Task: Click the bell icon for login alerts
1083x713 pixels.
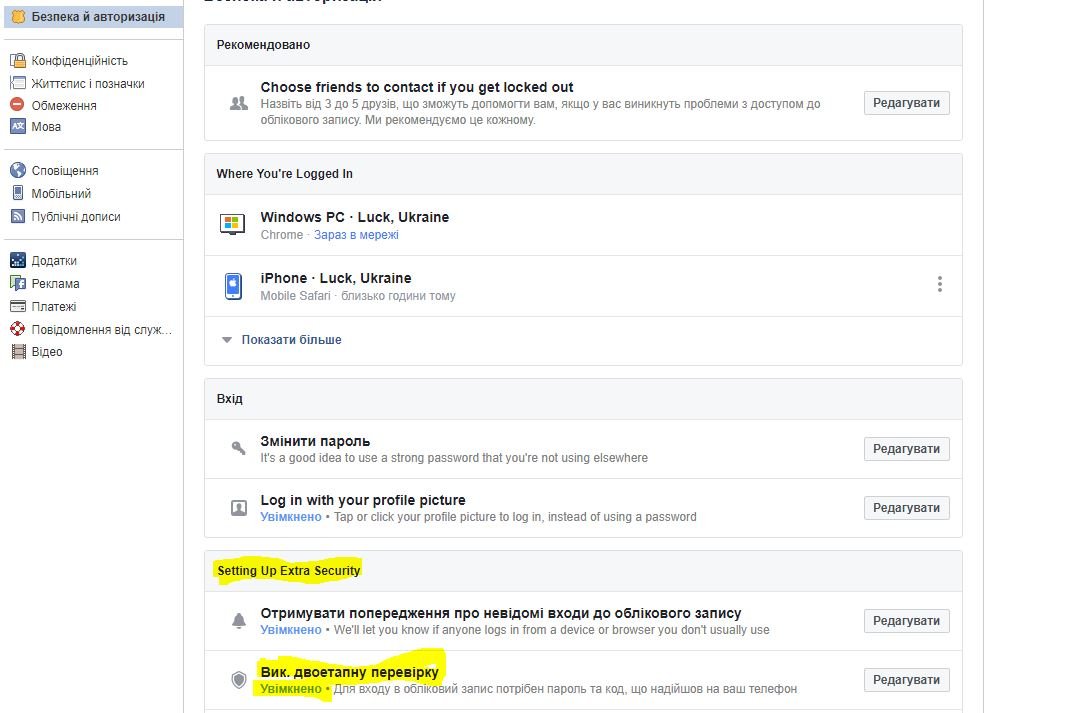Action: (x=238, y=621)
